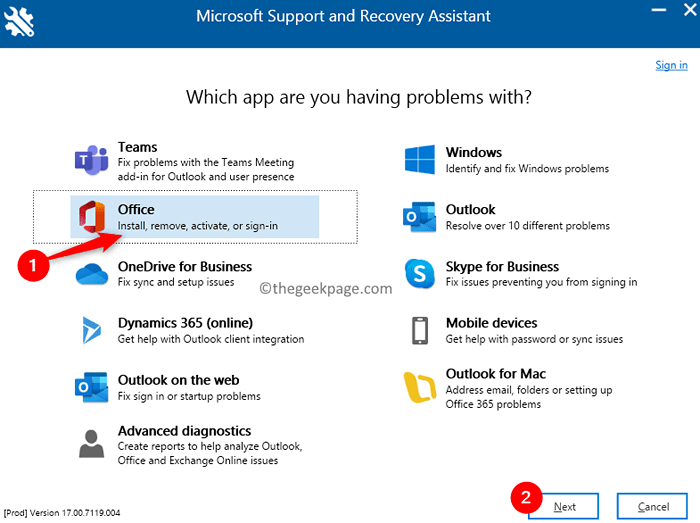Click the Skype for Business icon
The width and height of the screenshot is (700, 523).
[419, 274]
